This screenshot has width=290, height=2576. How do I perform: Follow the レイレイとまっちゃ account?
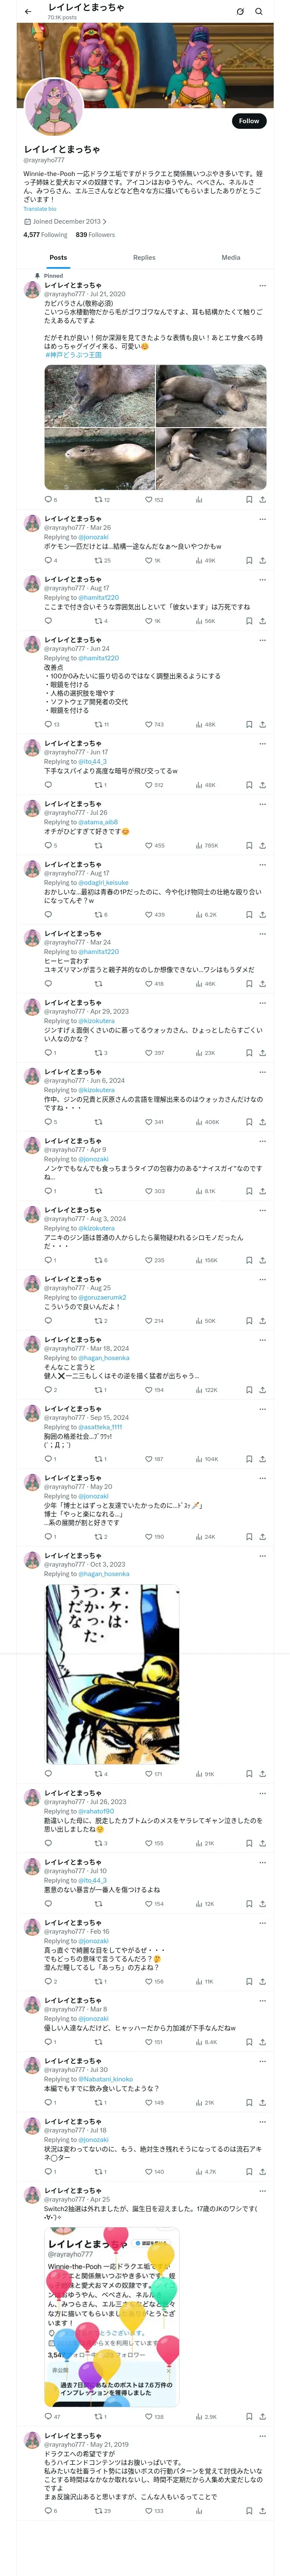click(x=248, y=120)
